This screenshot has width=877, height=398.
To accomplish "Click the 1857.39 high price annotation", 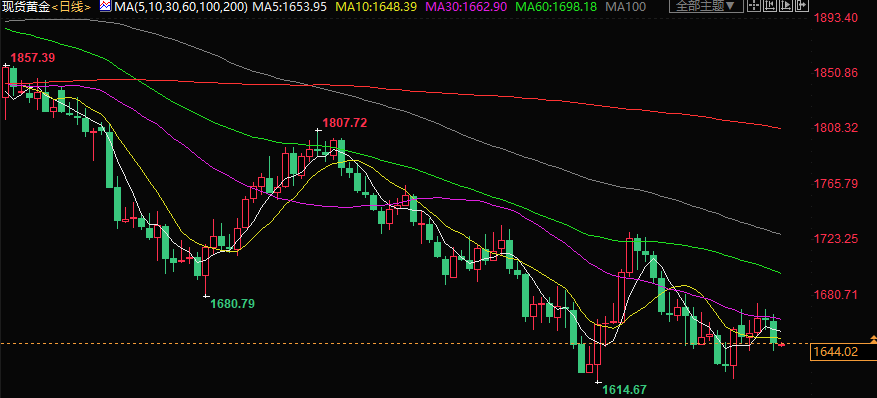I will pos(33,58).
